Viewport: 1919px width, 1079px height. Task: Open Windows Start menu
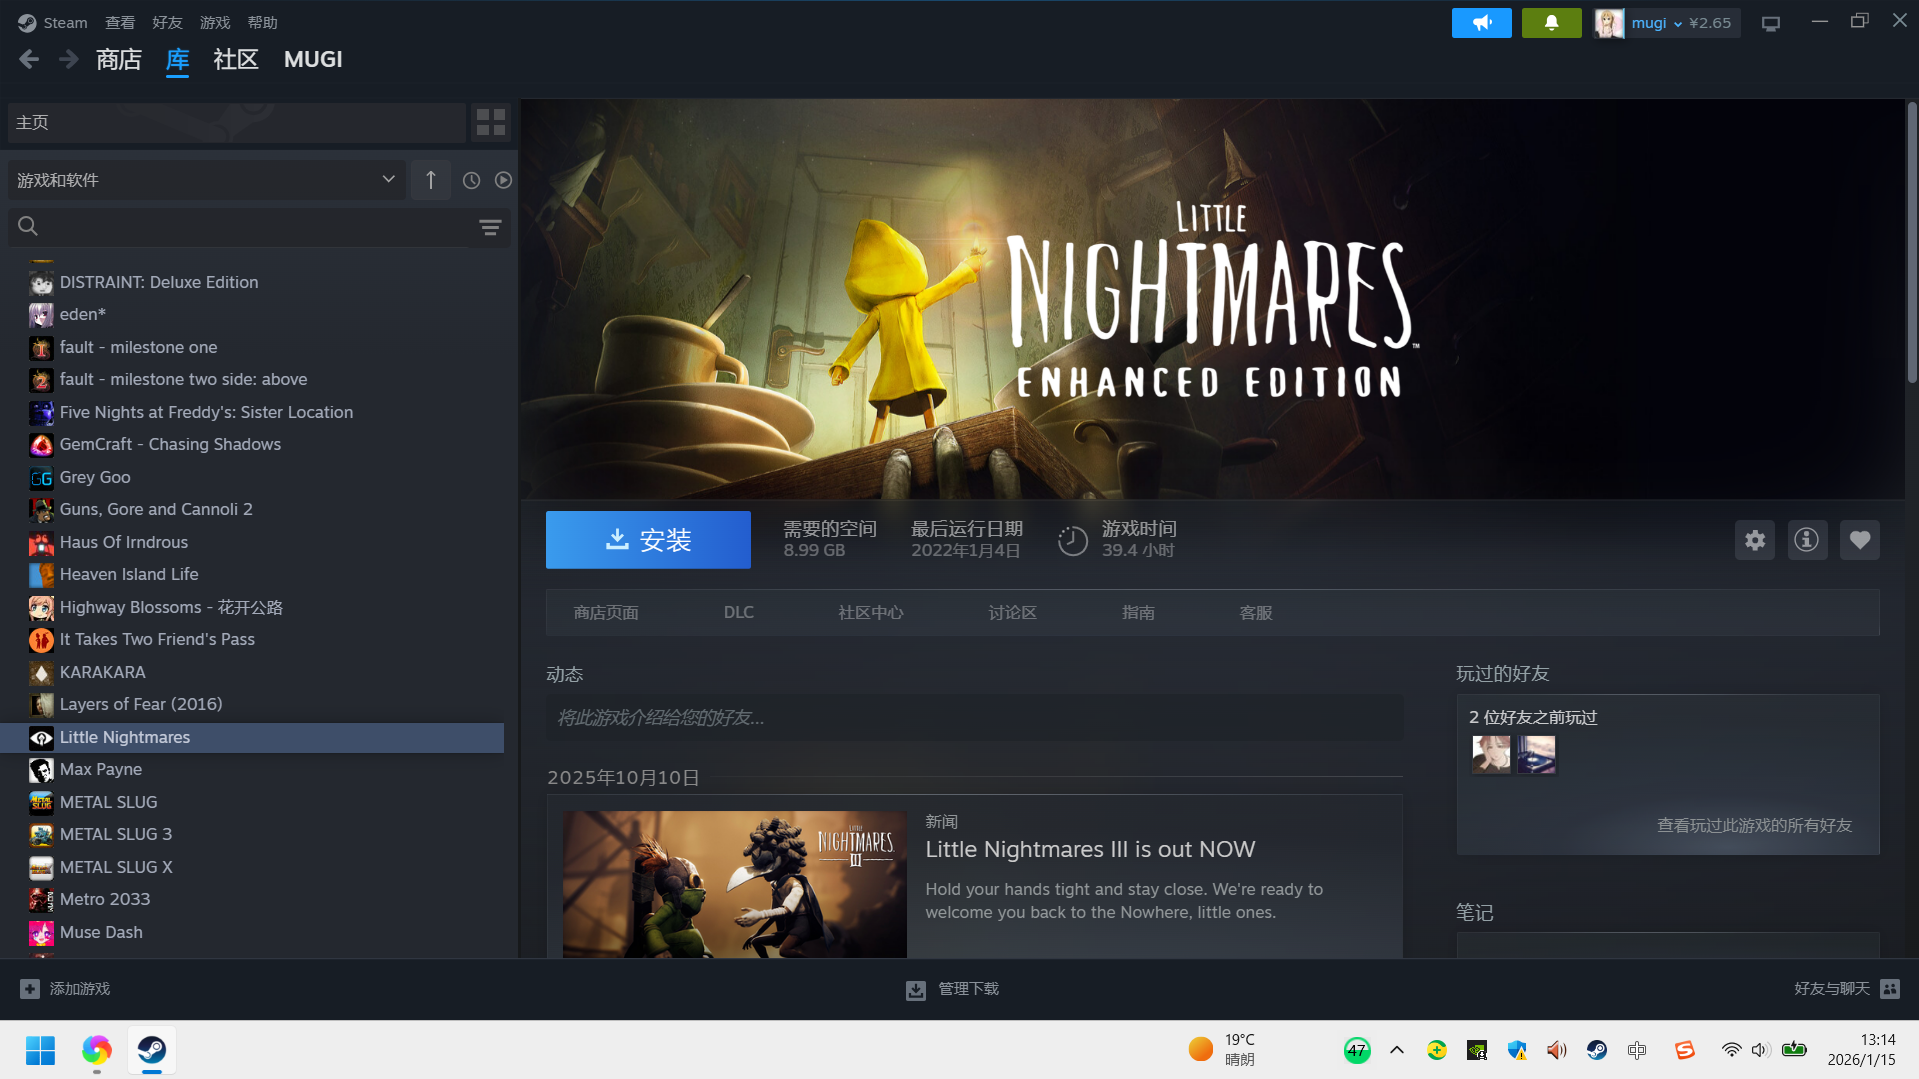[40, 1050]
